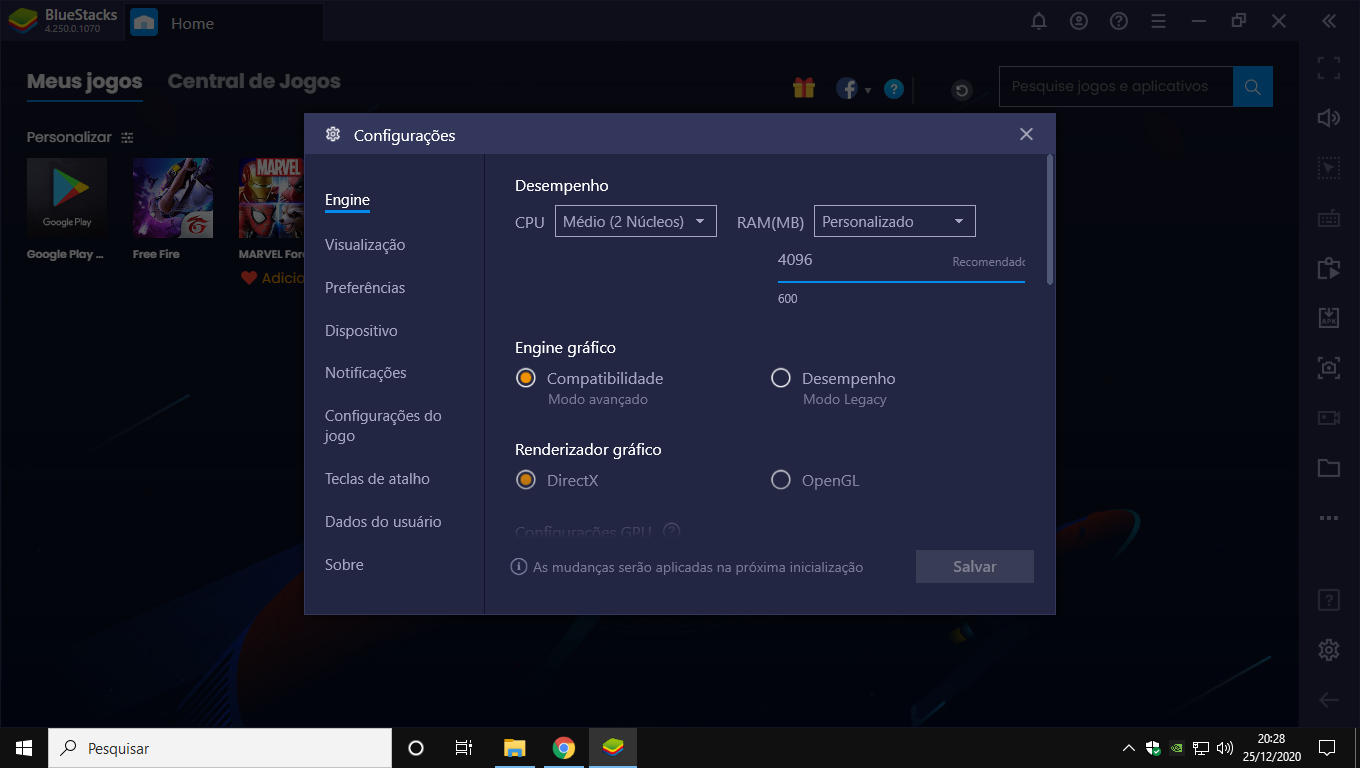Collapse the sidebar with double chevron
This screenshot has height=768, width=1360.
1328,21
